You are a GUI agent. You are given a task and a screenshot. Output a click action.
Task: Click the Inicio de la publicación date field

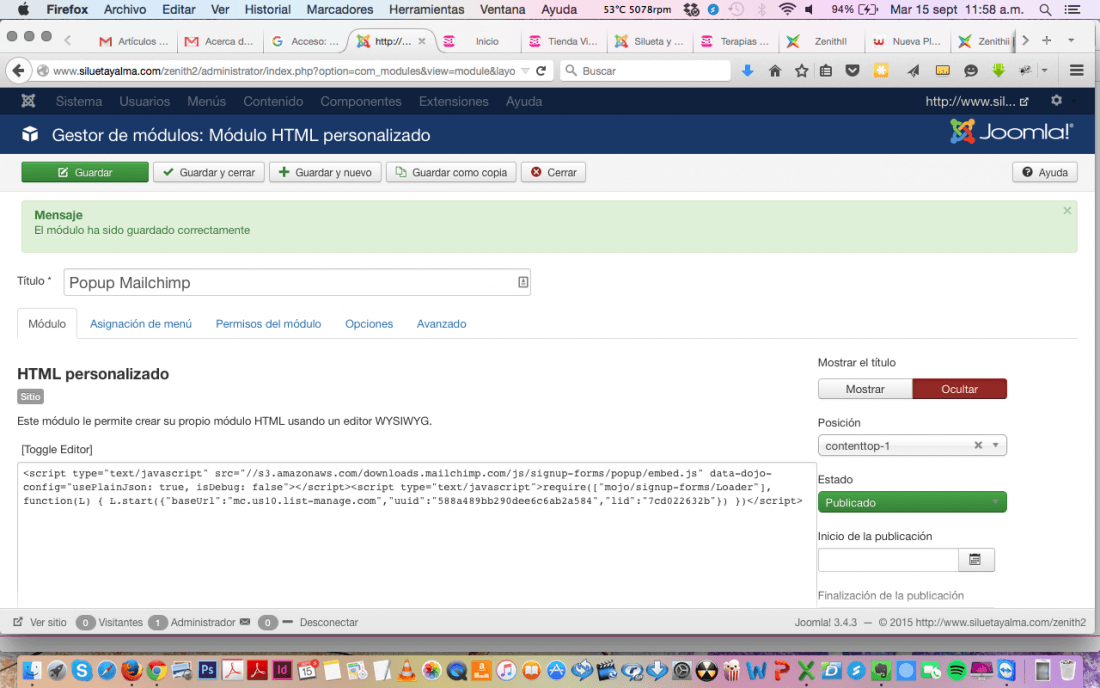[x=888, y=560]
